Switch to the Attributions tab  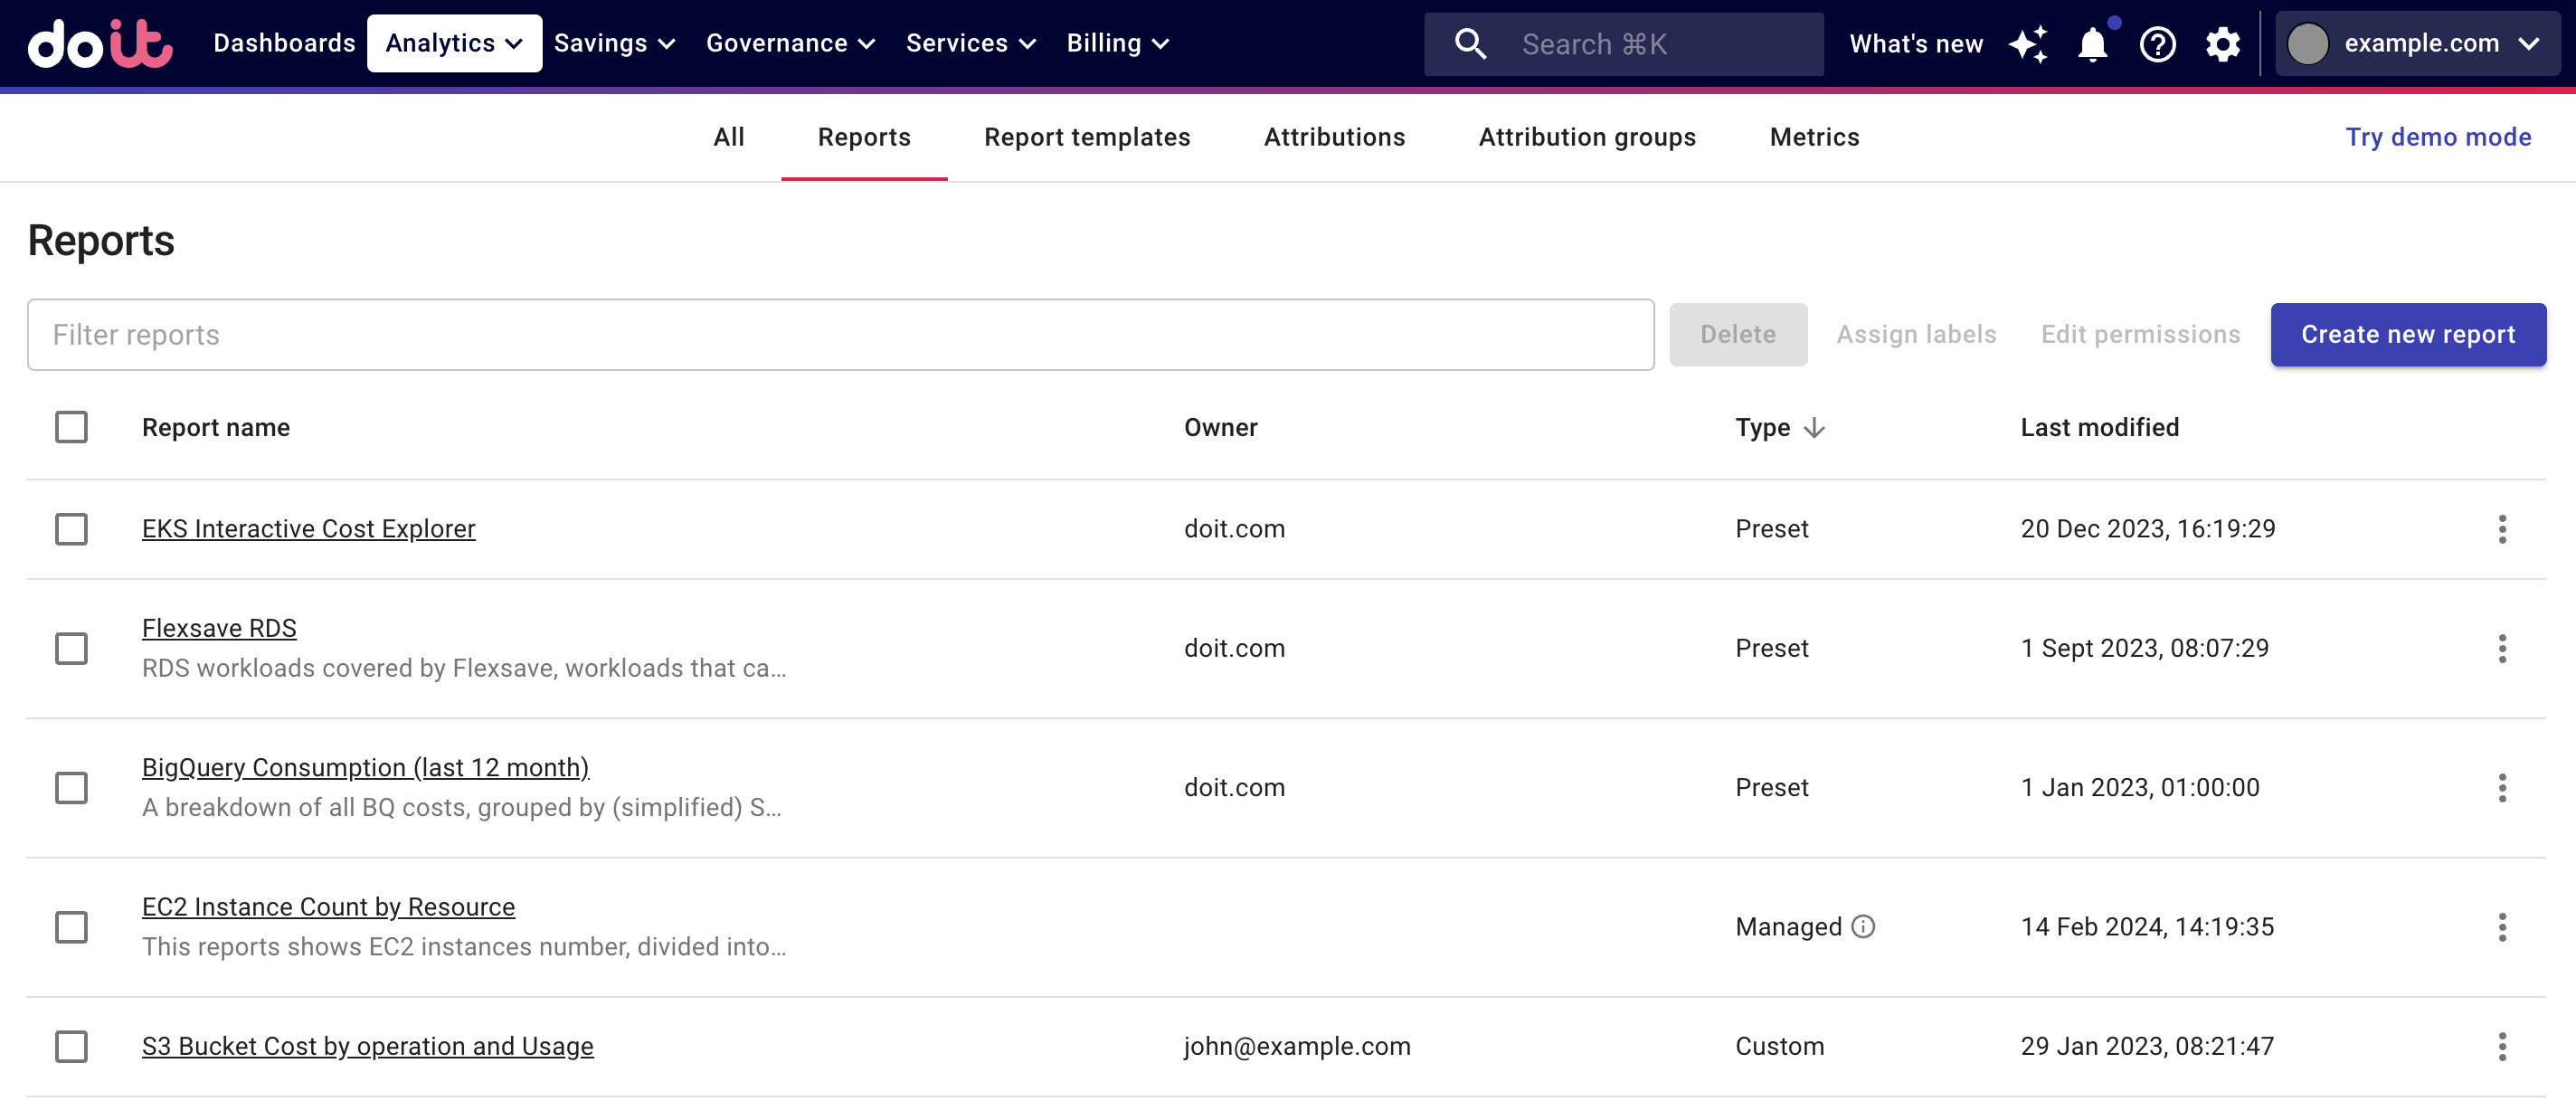coord(1334,137)
